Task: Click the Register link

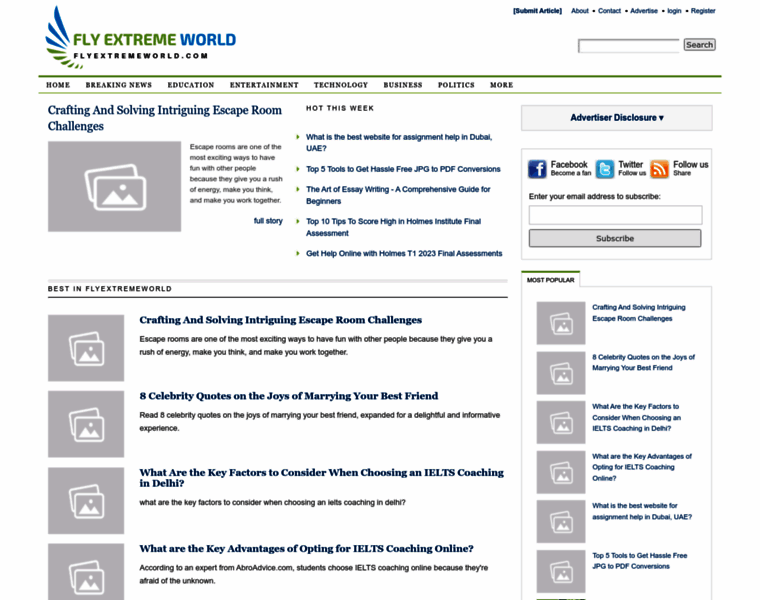Action: [703, 11]
